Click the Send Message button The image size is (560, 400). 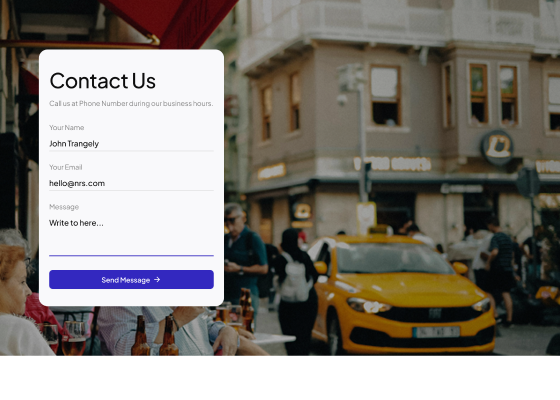131,280
